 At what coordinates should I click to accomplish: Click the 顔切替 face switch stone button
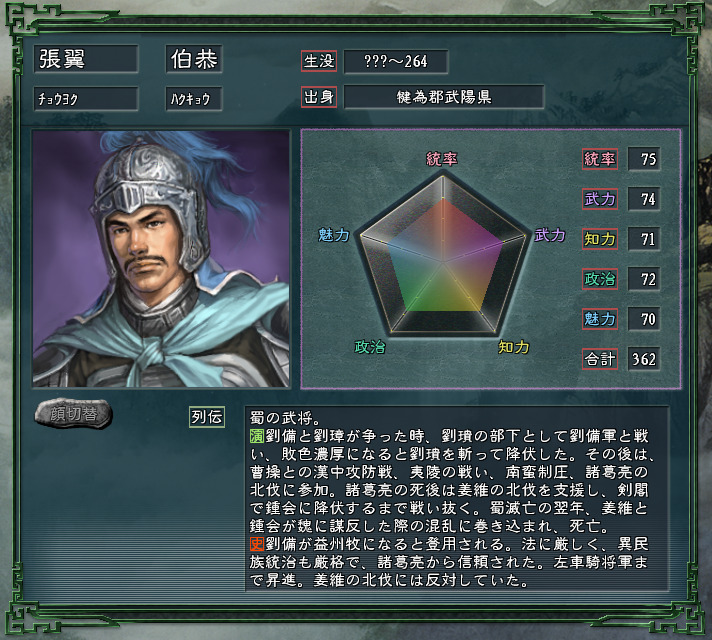(73, 414)
